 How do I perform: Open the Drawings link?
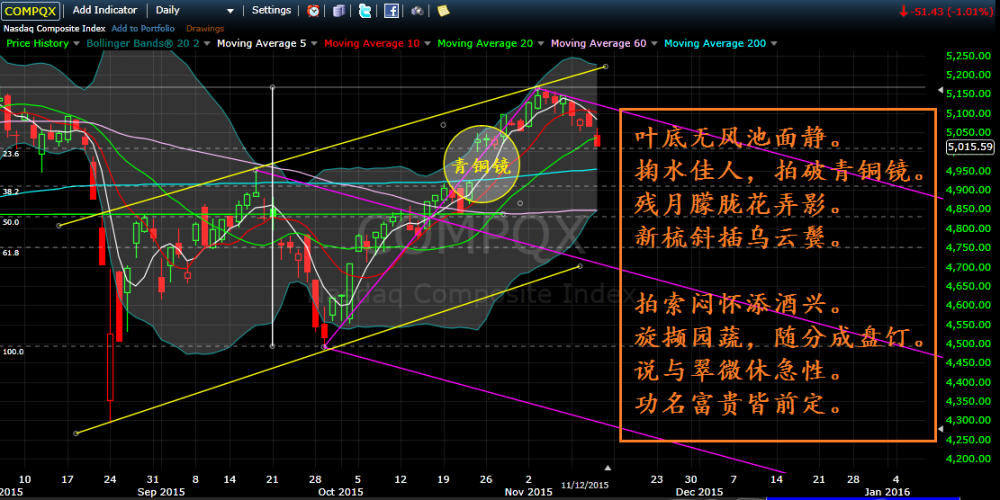pos(205,28)
